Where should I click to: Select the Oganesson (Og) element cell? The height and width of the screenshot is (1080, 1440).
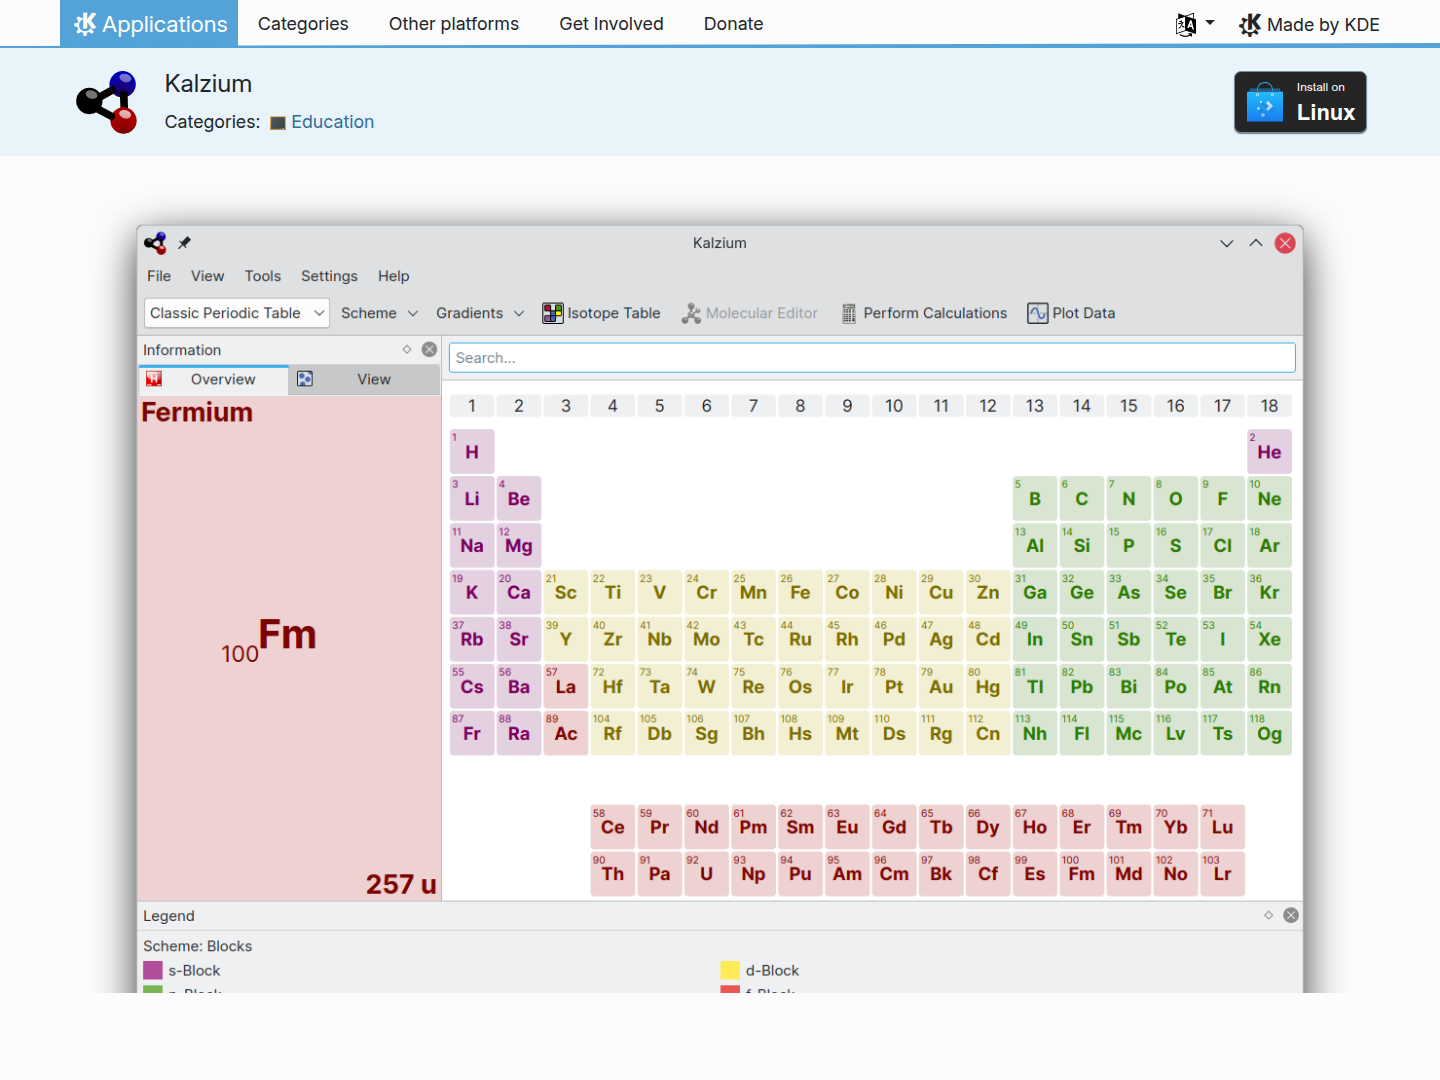[1269, 734]
